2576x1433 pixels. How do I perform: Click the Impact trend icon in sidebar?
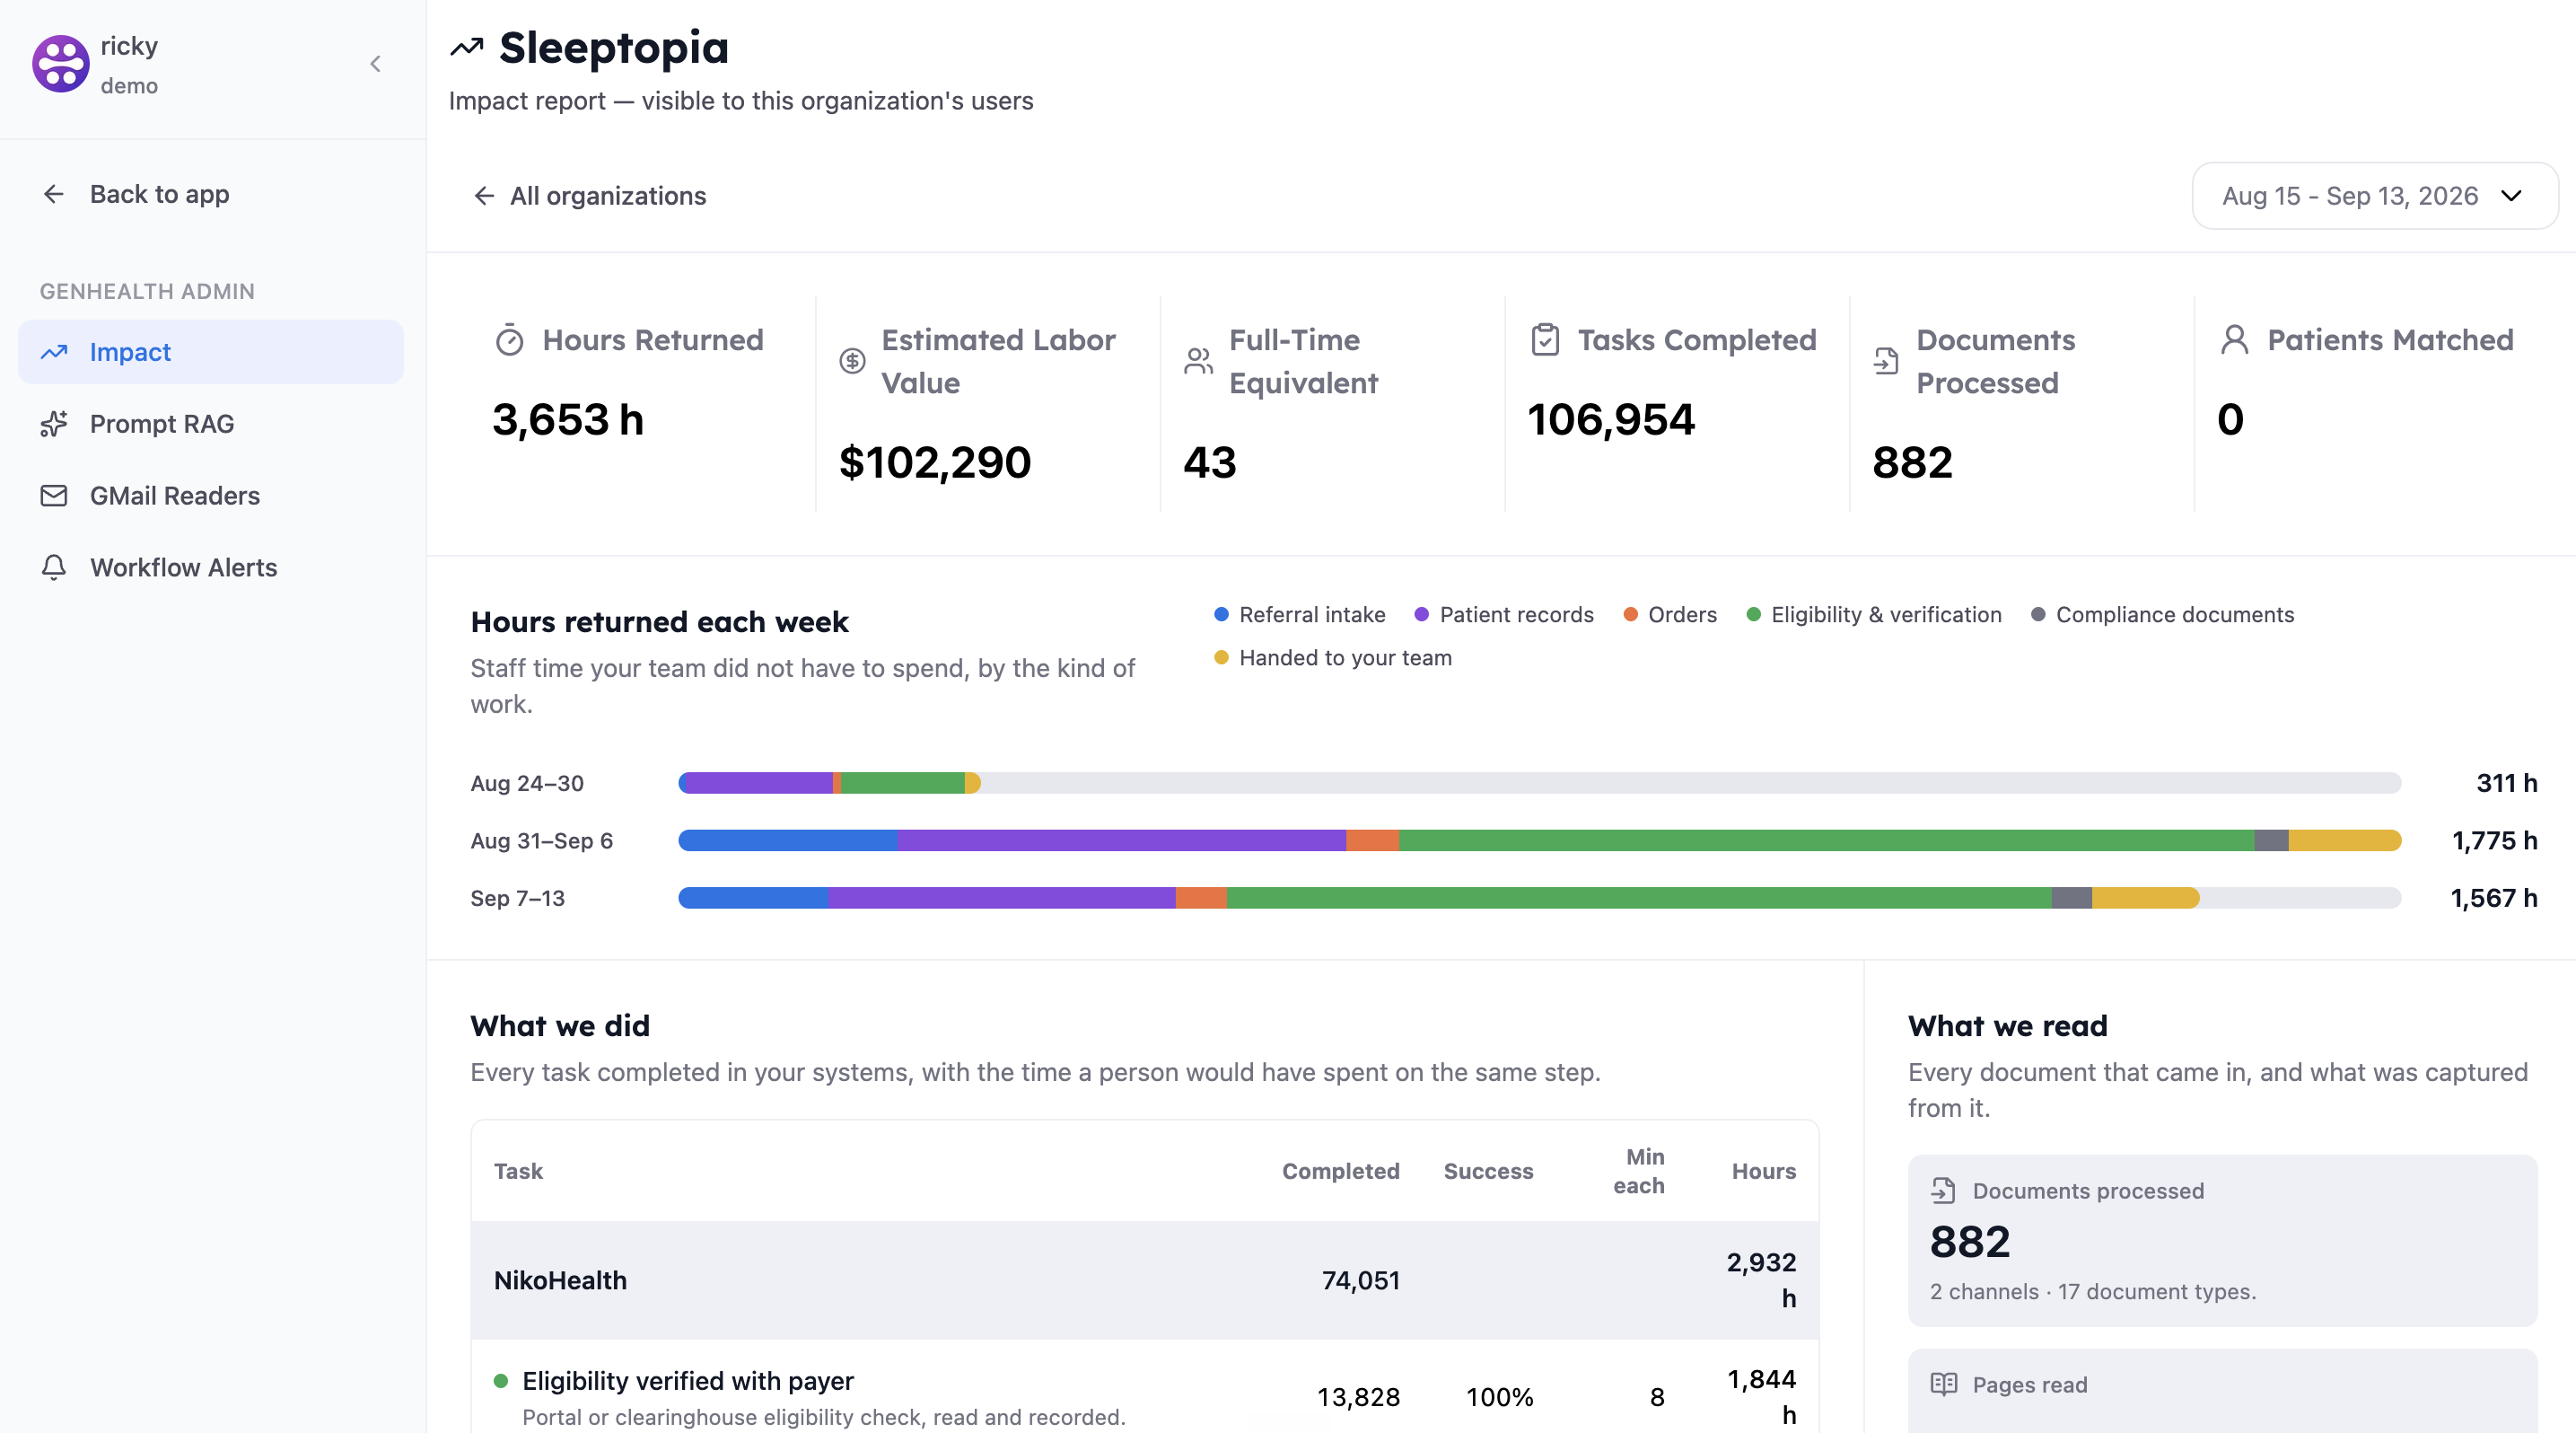tap(54, 352)
